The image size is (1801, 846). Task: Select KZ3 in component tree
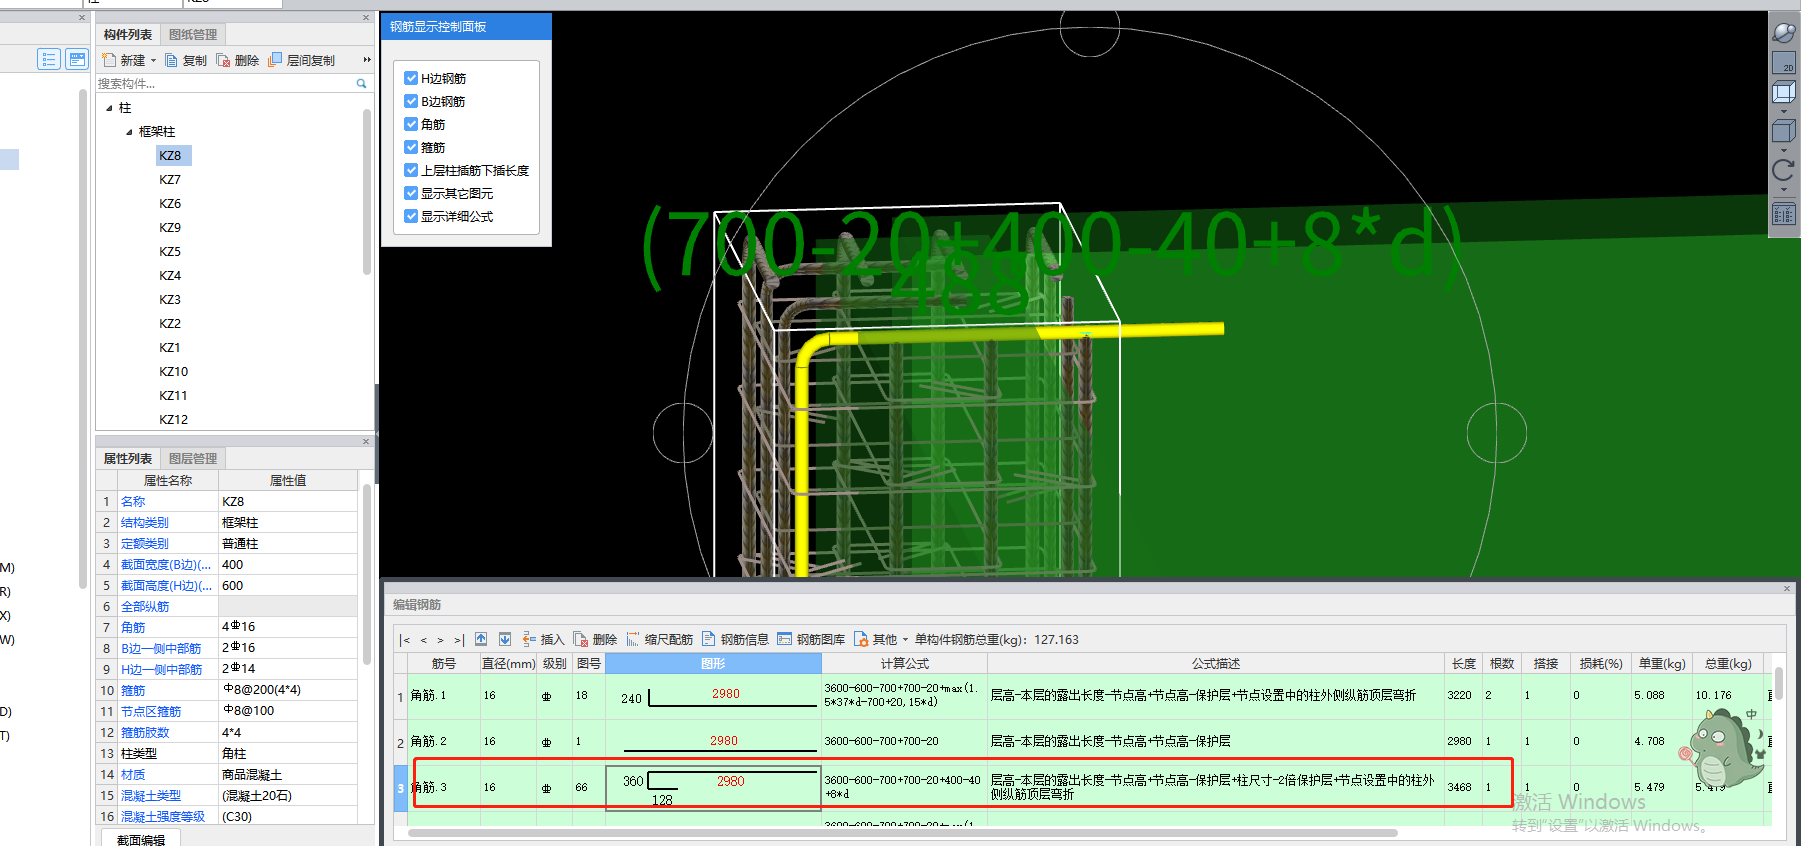pos(170,300)
